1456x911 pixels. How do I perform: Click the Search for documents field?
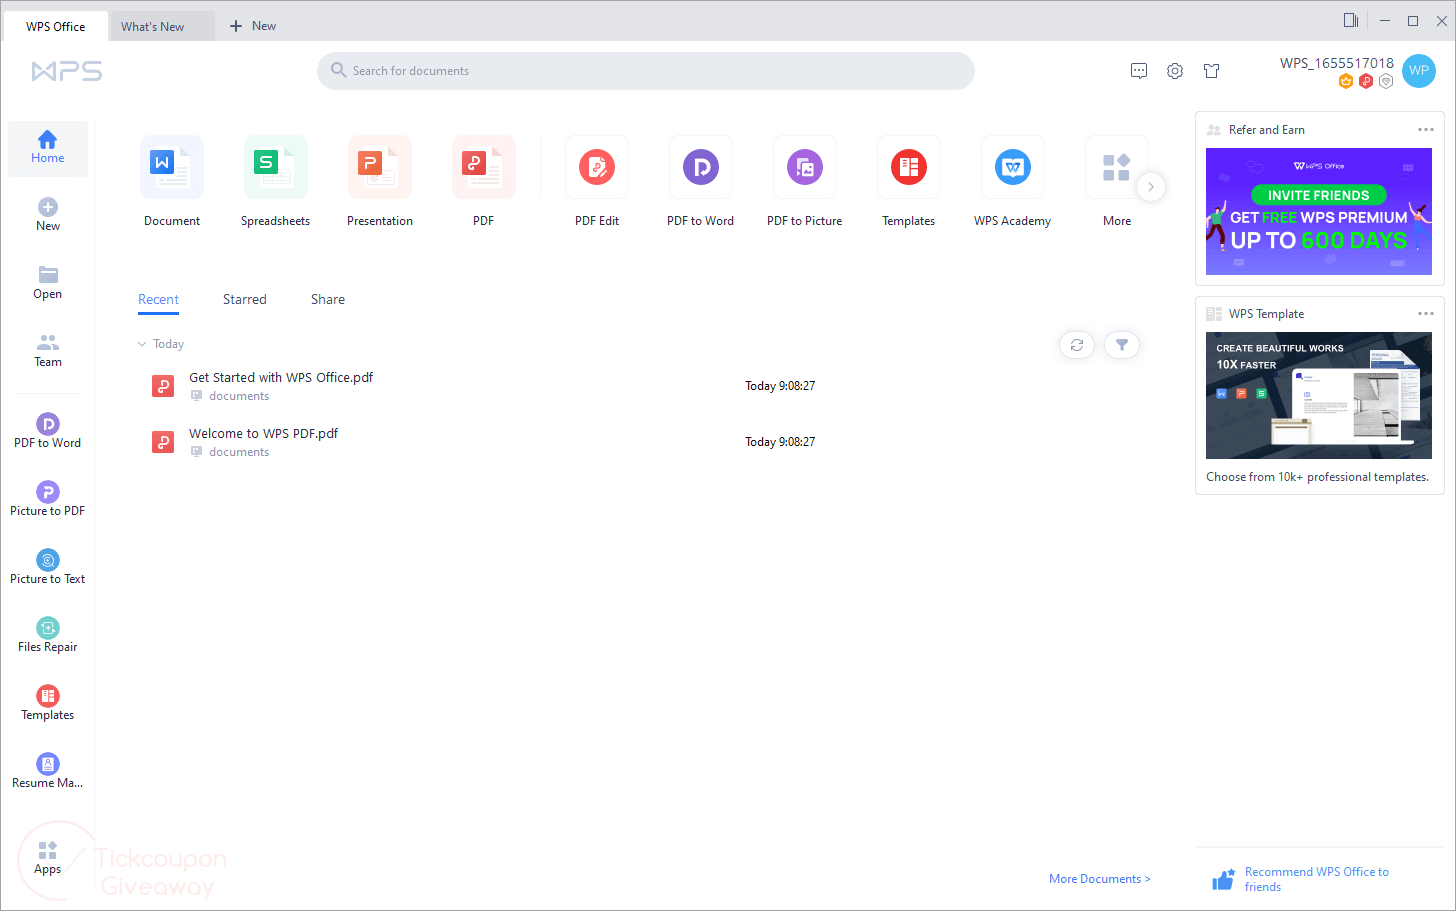coord(646,71)
